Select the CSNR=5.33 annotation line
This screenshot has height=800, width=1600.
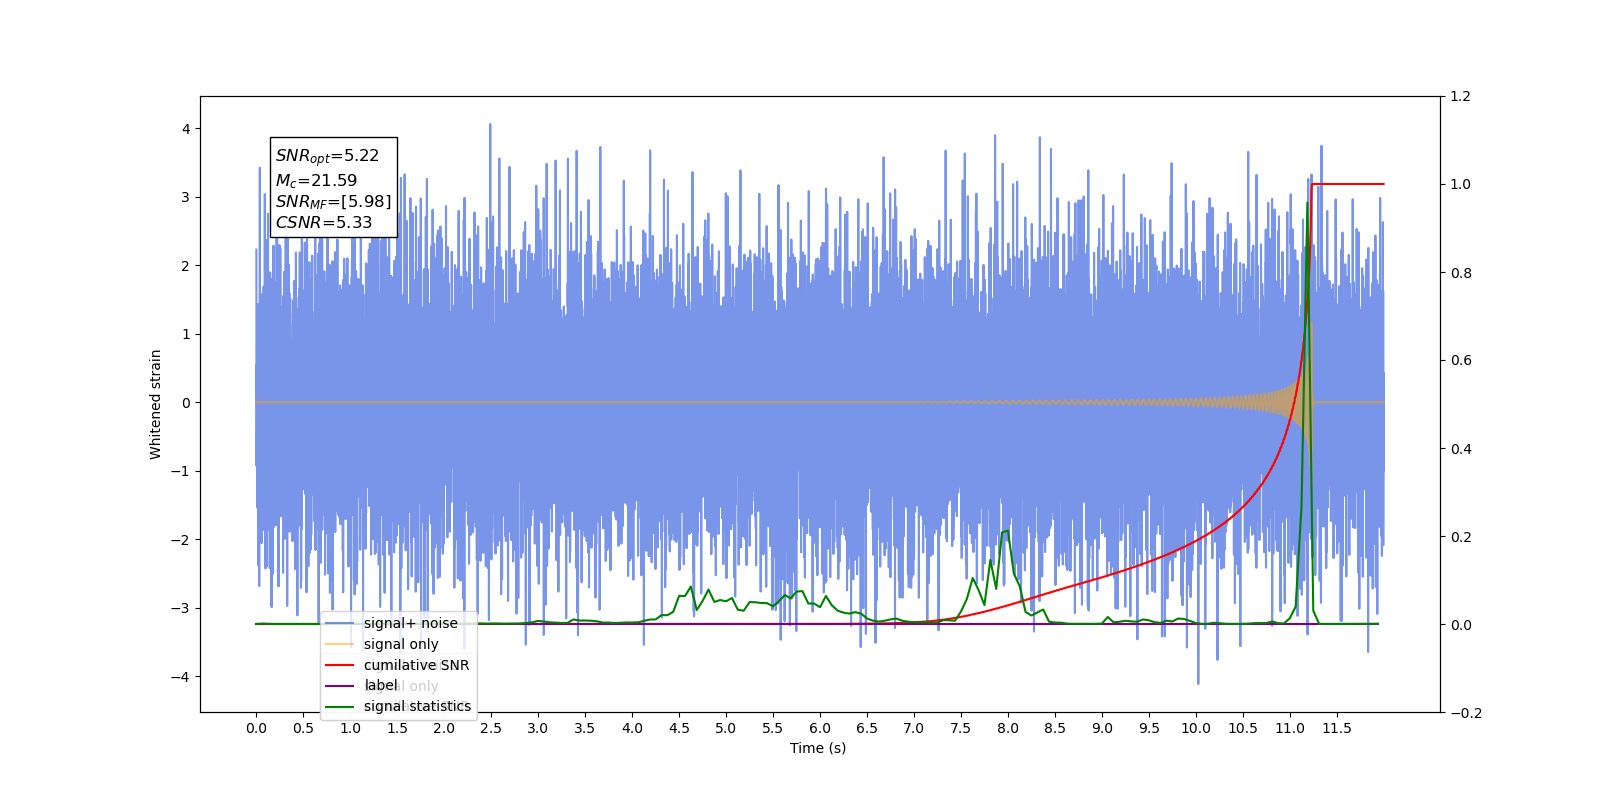(323, 222)
